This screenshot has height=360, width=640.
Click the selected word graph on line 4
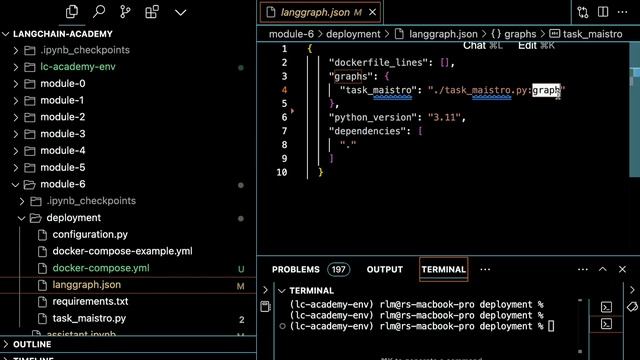click(546, 90)
